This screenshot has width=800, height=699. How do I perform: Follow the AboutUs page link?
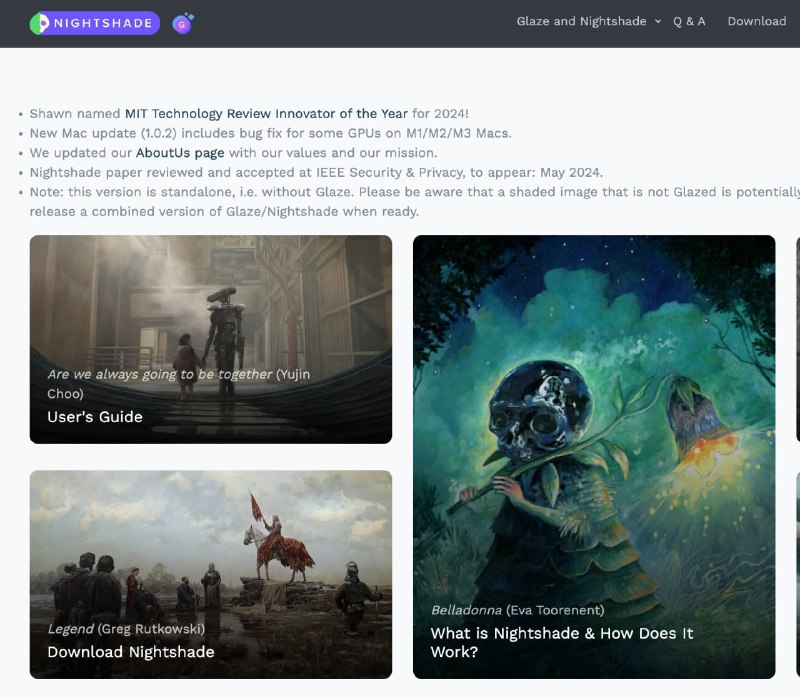(x=180, y=153)
